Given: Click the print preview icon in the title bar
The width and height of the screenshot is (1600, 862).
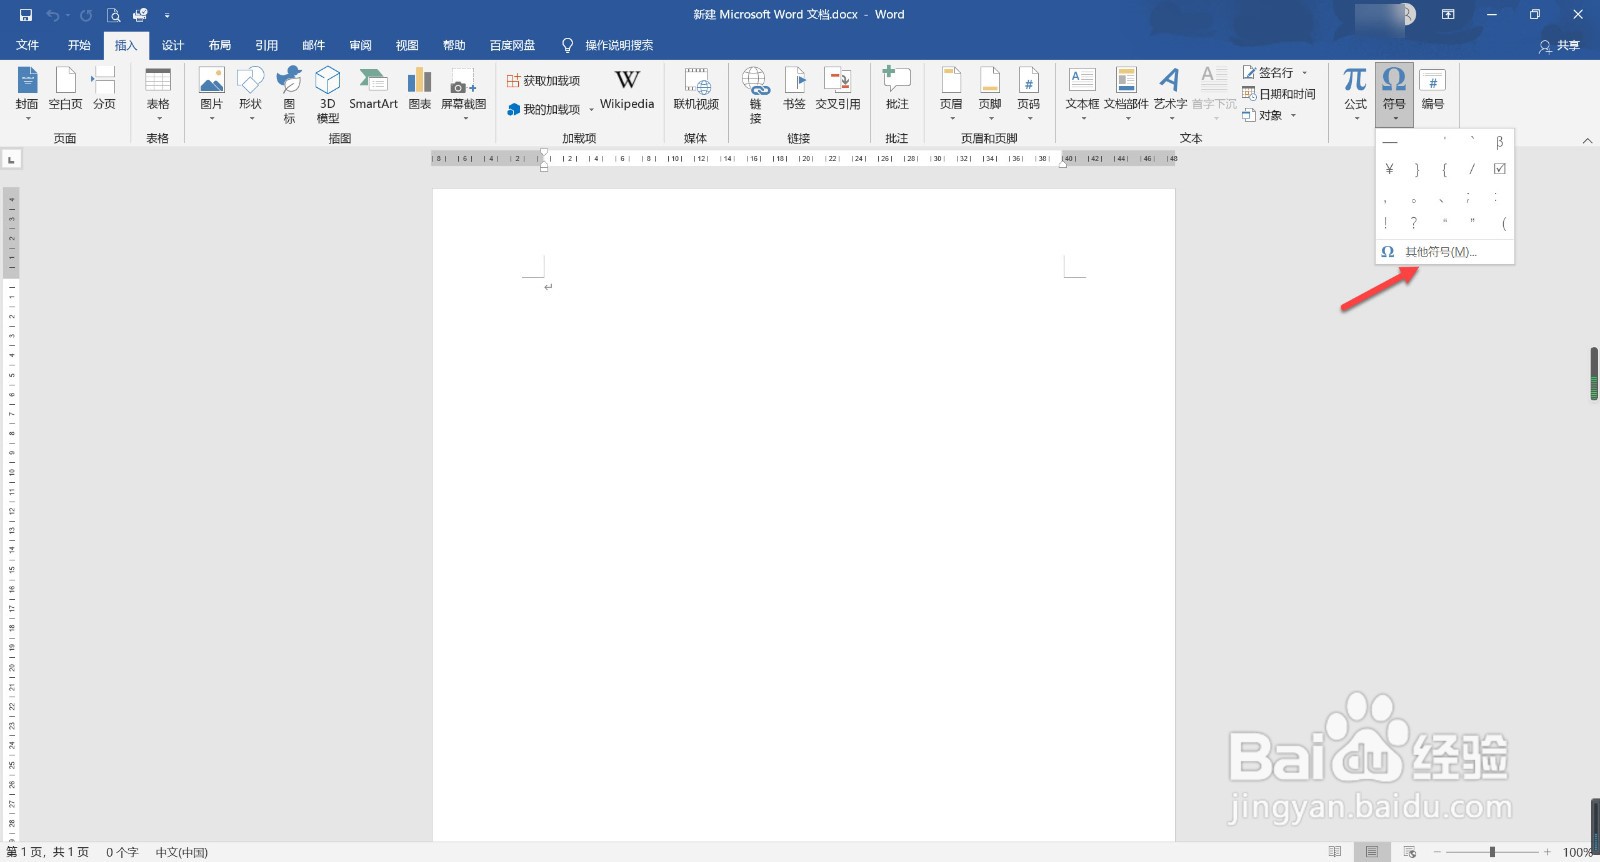Looking at the screenshot, I should coord(113,15).
